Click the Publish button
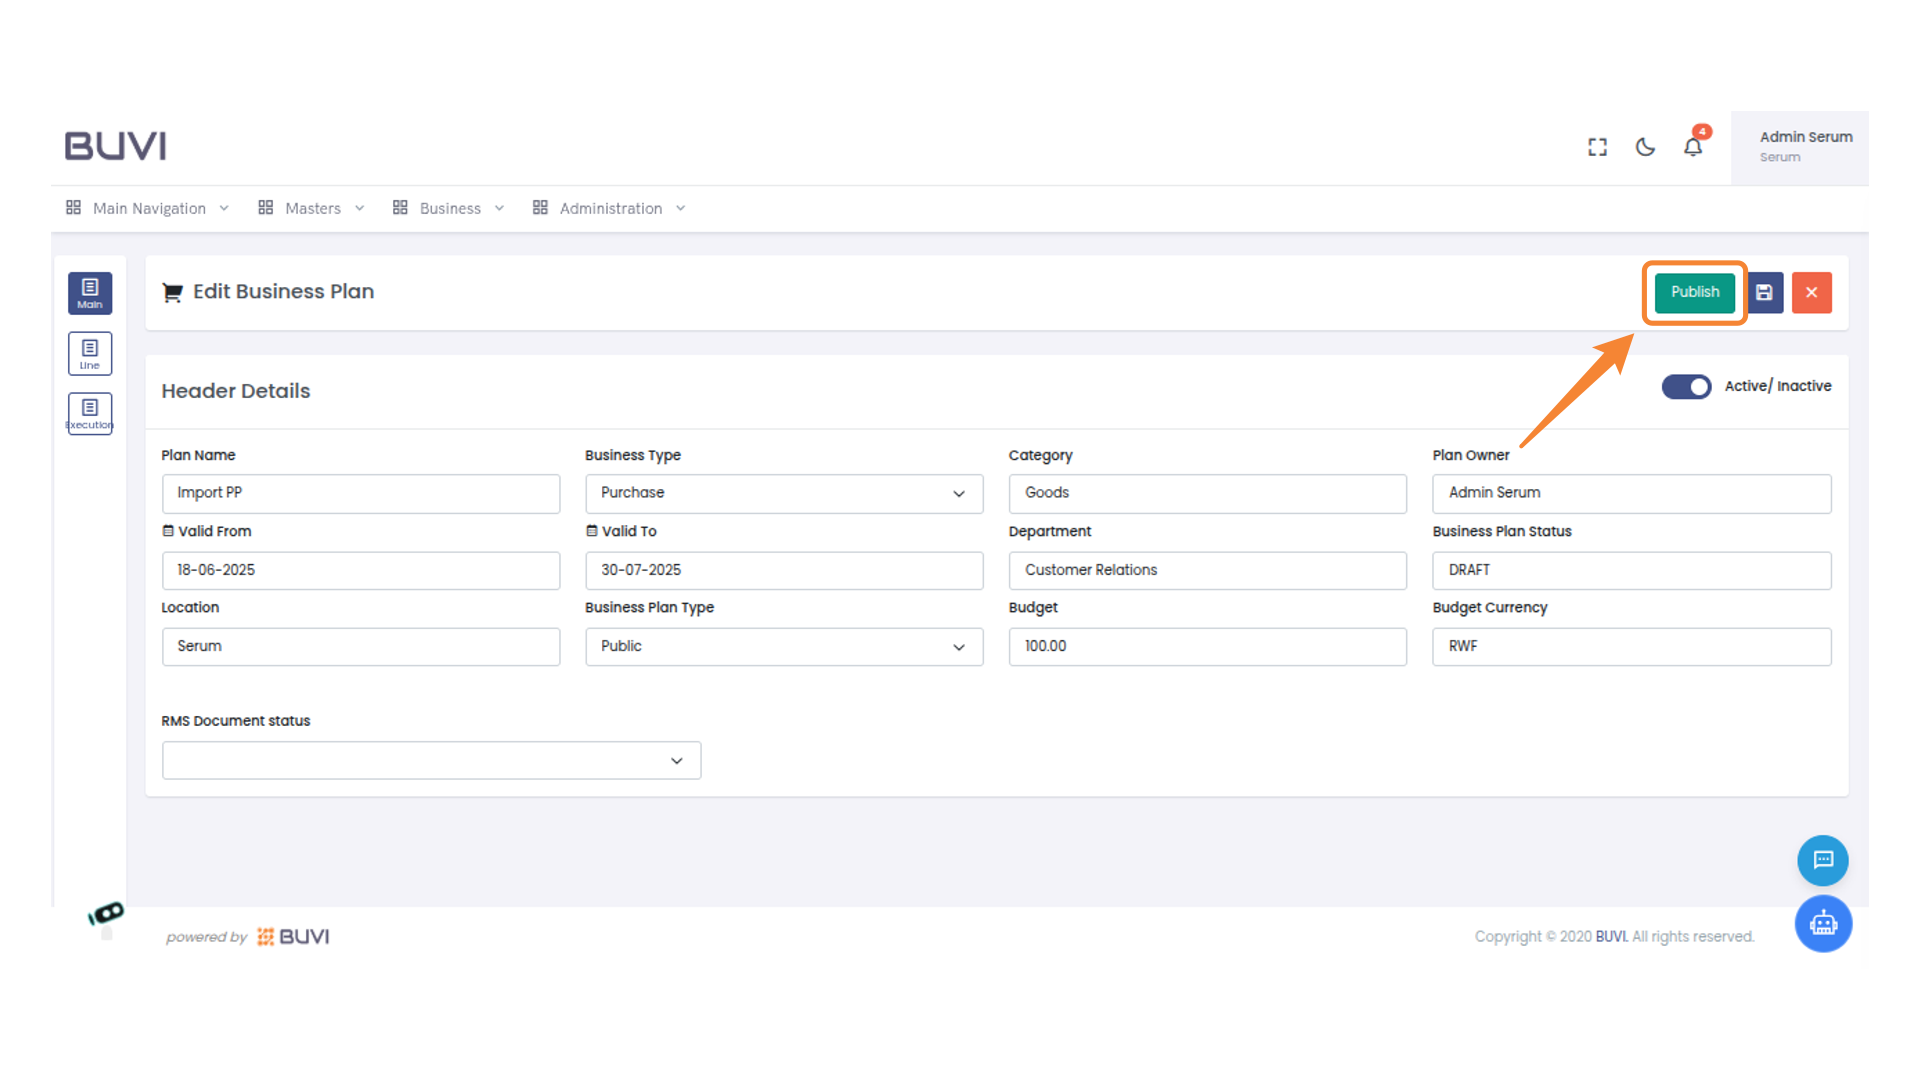1920x1080 pixels. [x=1694, y=292]
